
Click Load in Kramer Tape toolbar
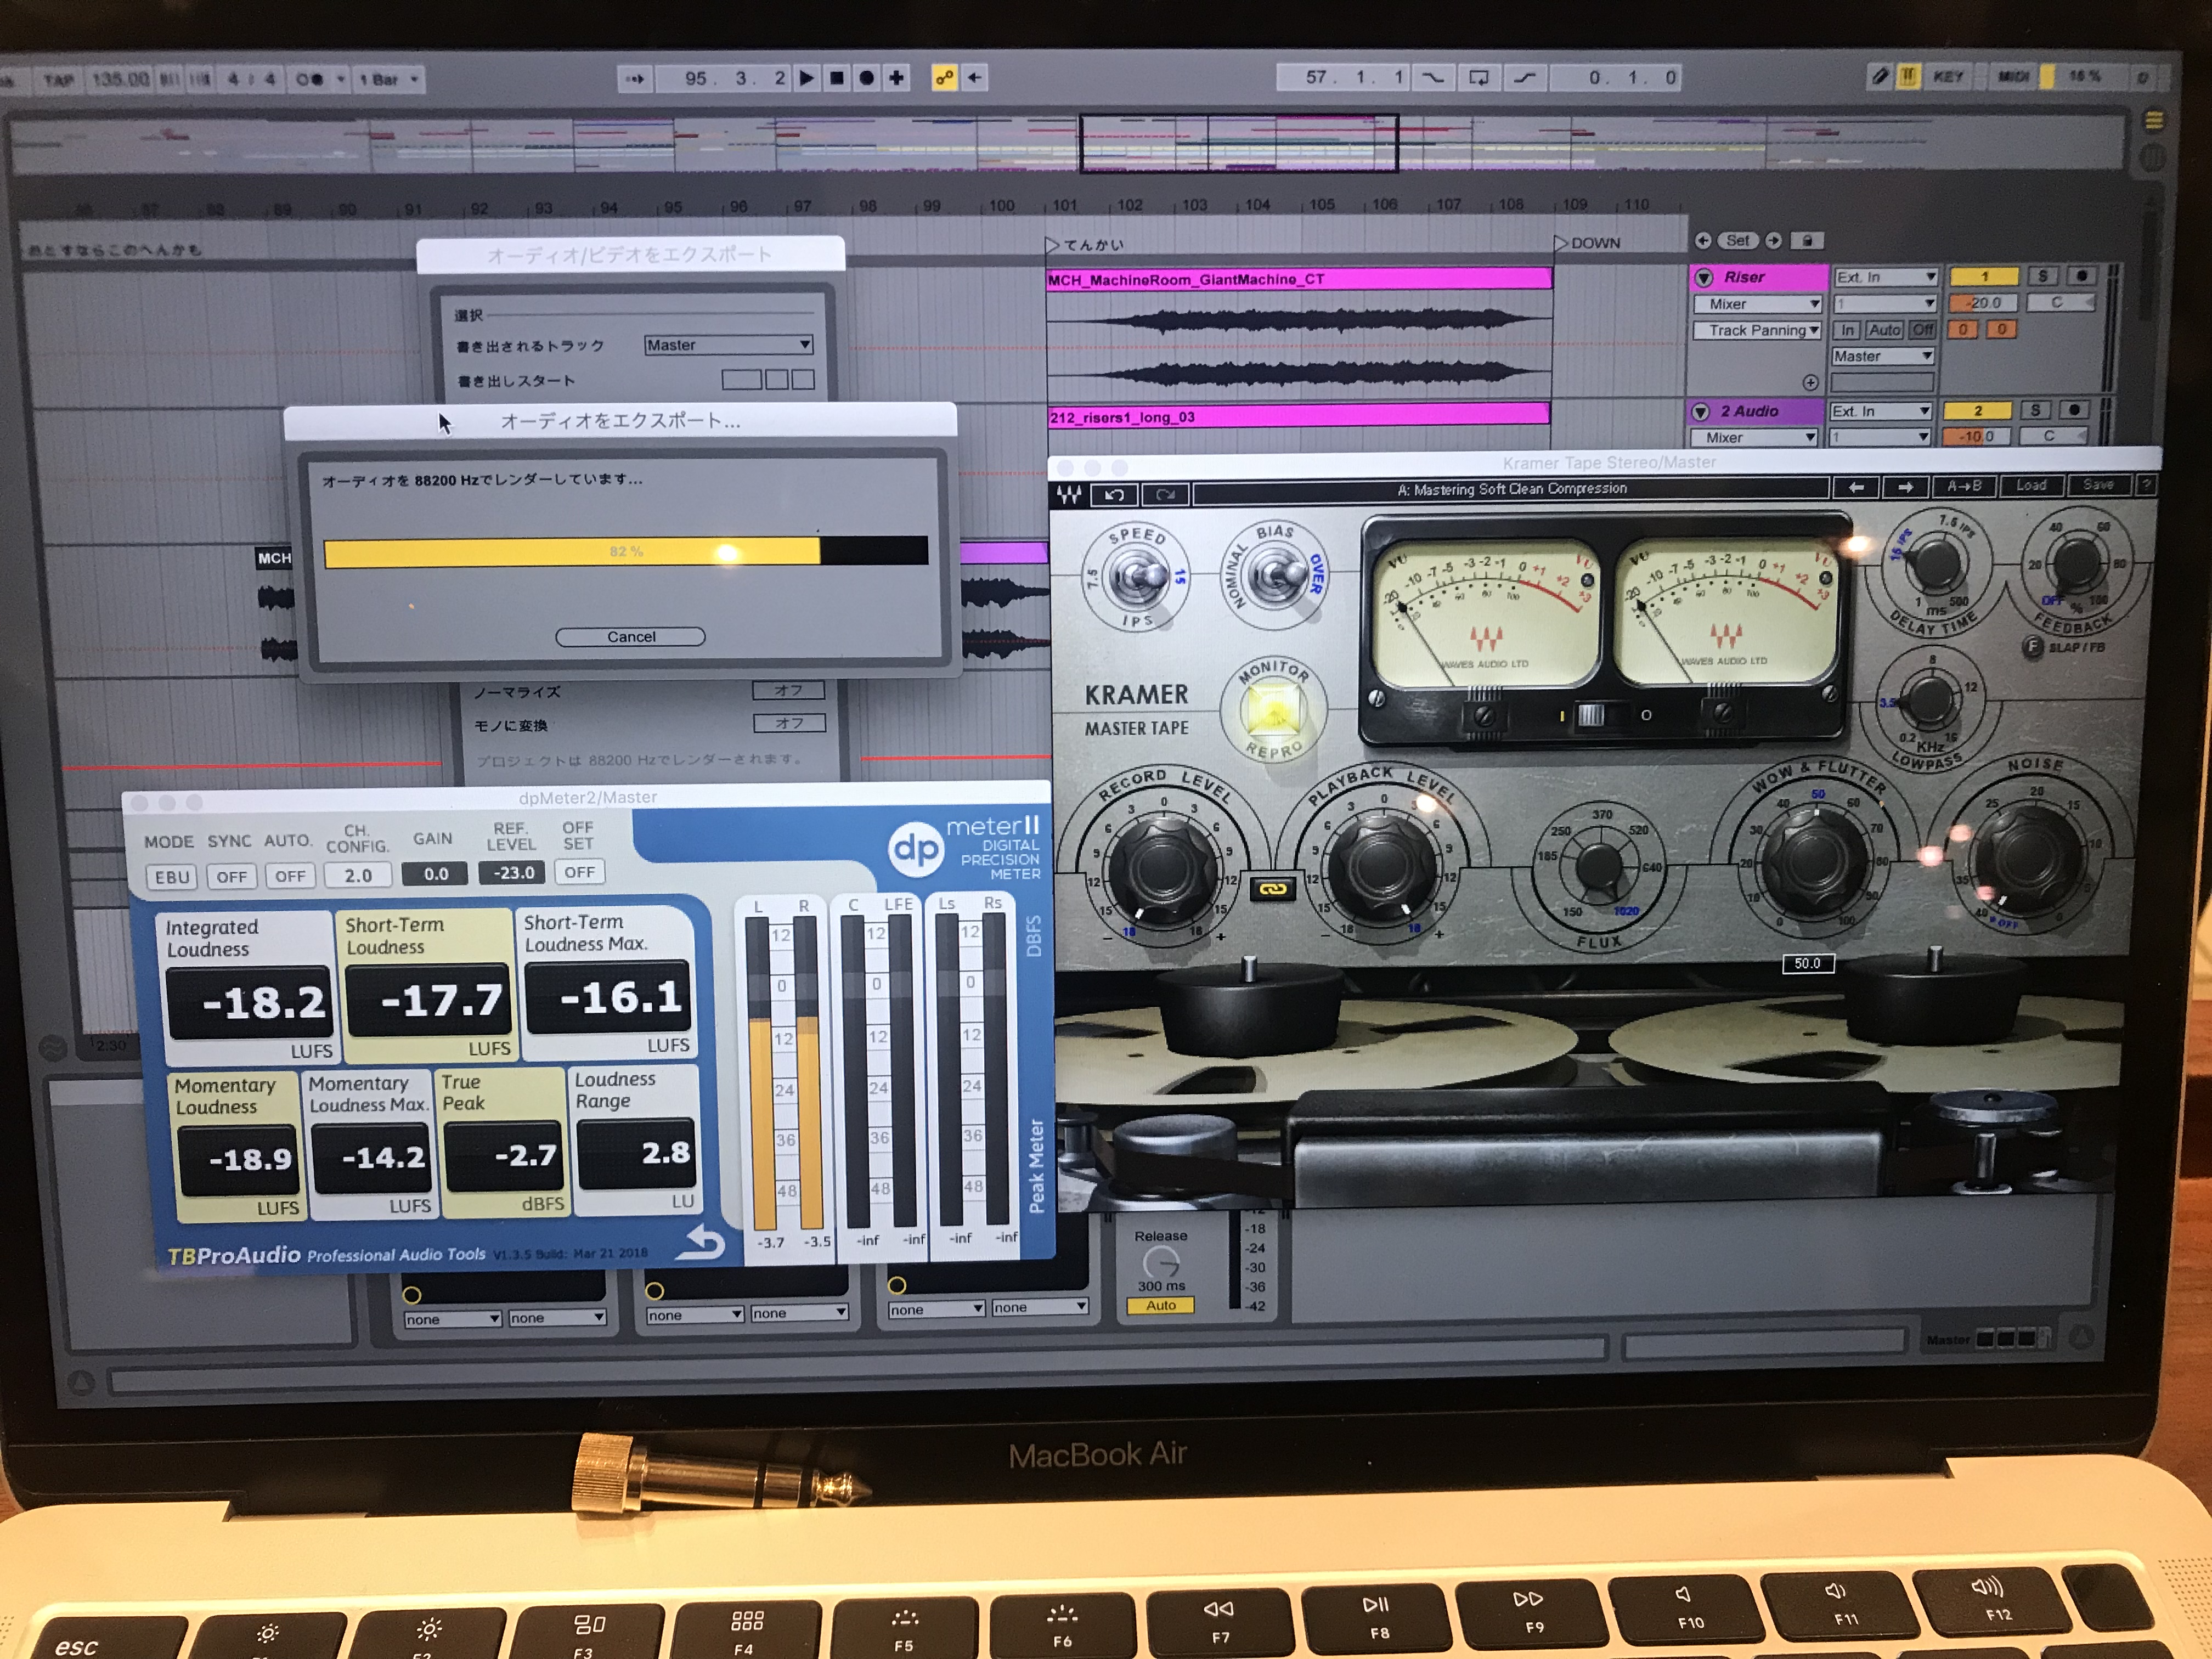(x=2031, y=485)
